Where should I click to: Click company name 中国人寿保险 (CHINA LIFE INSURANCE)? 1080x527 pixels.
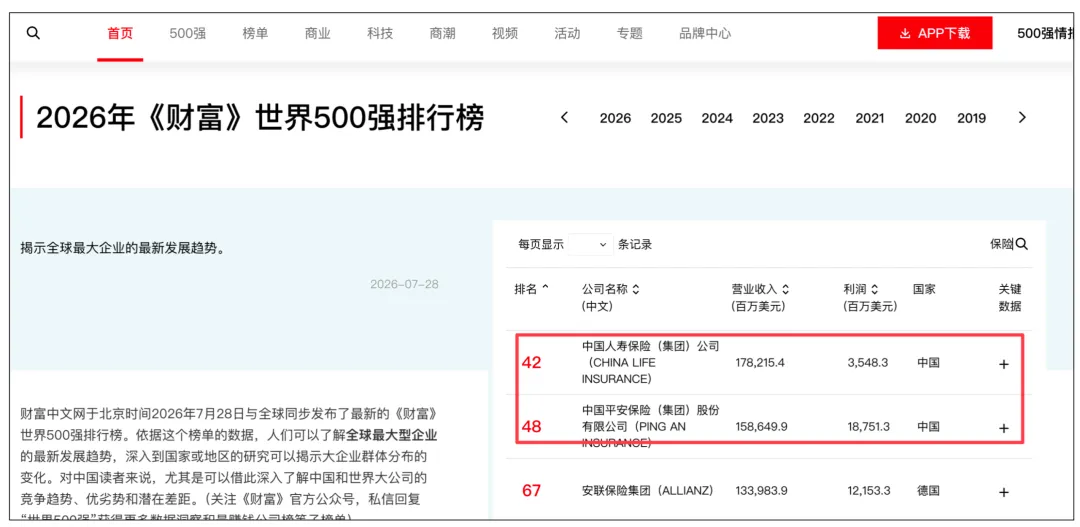pos(650,362)
